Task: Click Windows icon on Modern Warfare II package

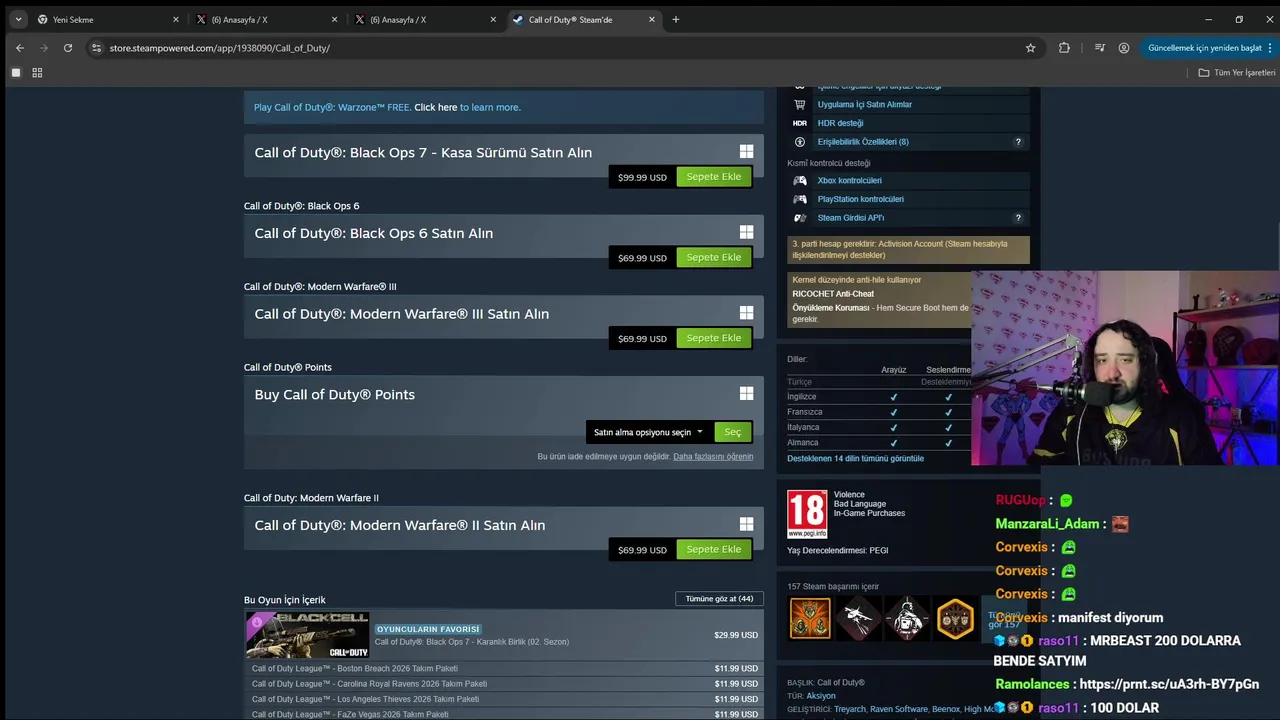Action: pos(746,524)
